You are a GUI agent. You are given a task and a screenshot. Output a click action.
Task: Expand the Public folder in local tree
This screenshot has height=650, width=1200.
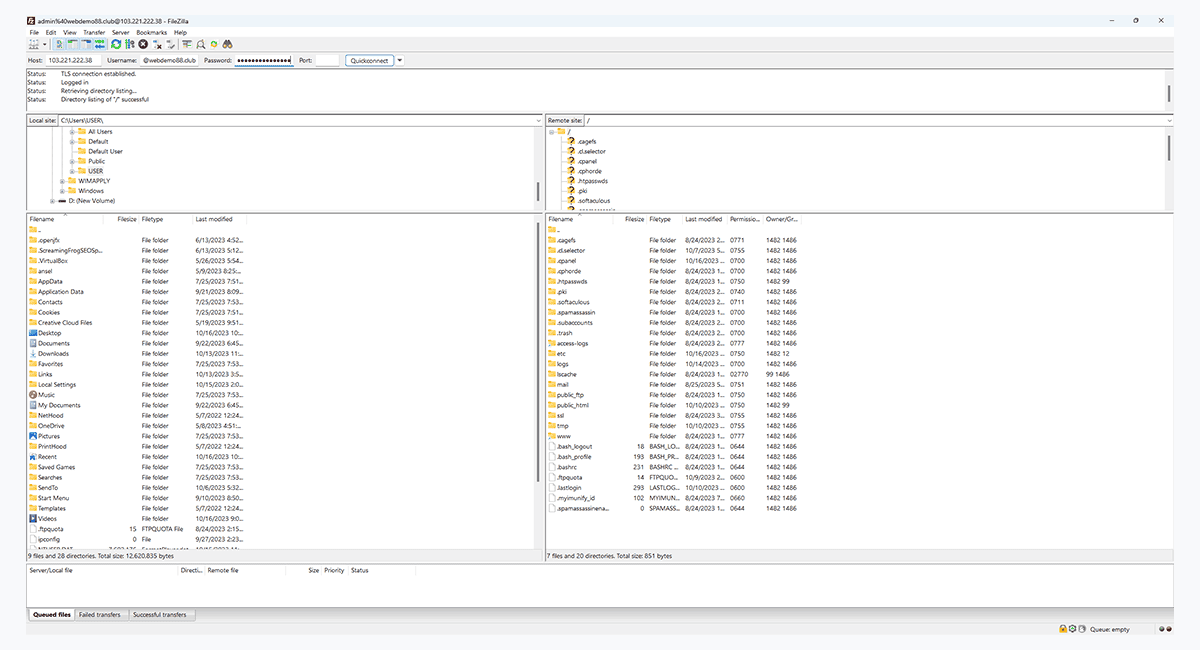click(x=72, y=161)
